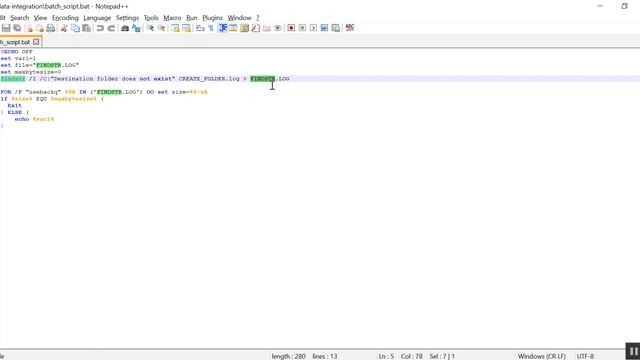Viewport: 640px width, 360px height.
Task: Click 'Exit' inside the IF block
Action: coord(14,105)
